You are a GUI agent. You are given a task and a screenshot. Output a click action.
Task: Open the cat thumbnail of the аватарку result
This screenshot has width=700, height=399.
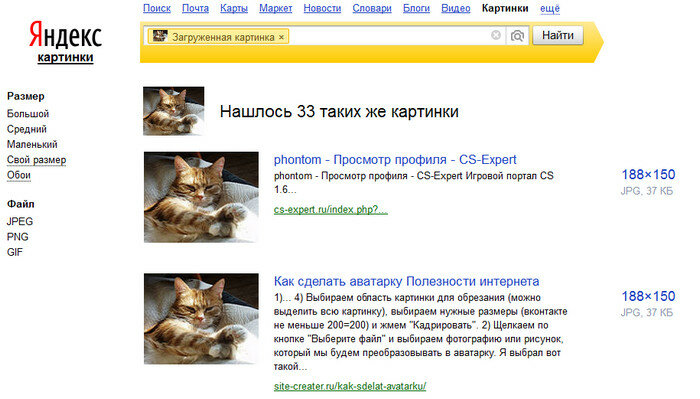201,319
